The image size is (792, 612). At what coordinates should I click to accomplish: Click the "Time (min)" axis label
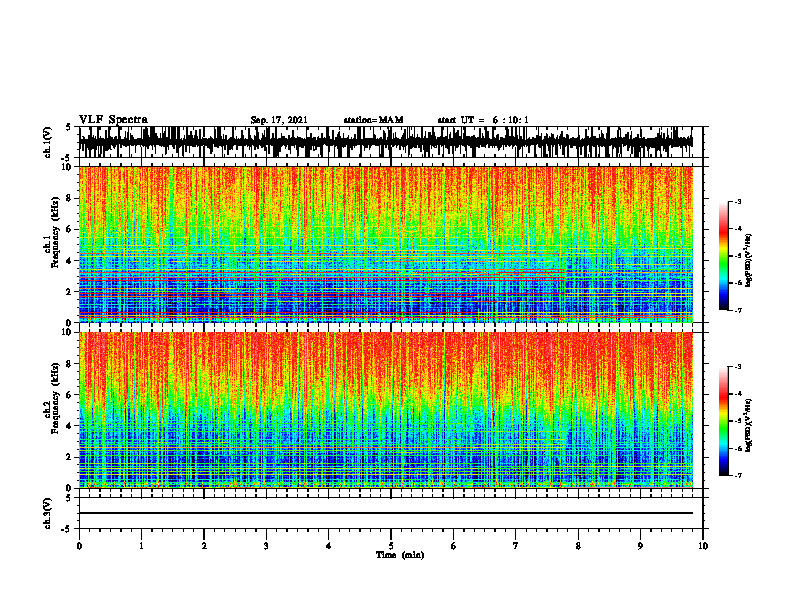coord(400,555)
